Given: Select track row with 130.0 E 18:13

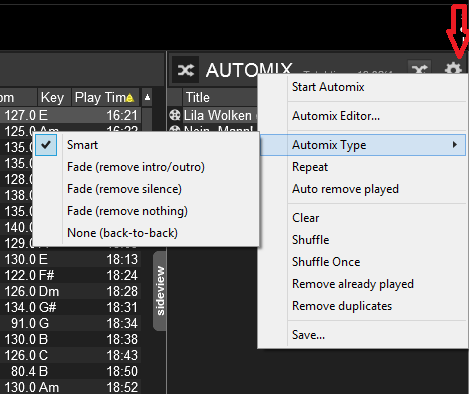Looking at the screenshot, I should (70, 259).
